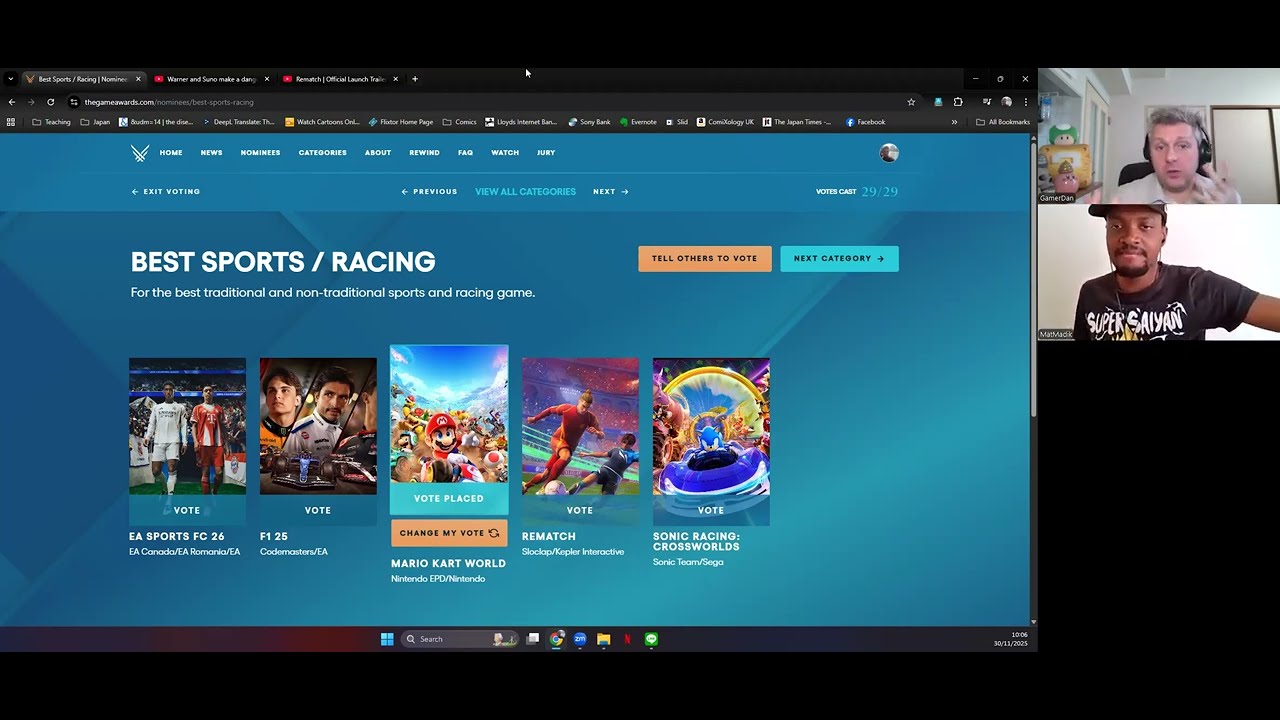1280x720 pixels.
Task: Open ABOUT in site navigation
Action: click(x=378, y=153)
